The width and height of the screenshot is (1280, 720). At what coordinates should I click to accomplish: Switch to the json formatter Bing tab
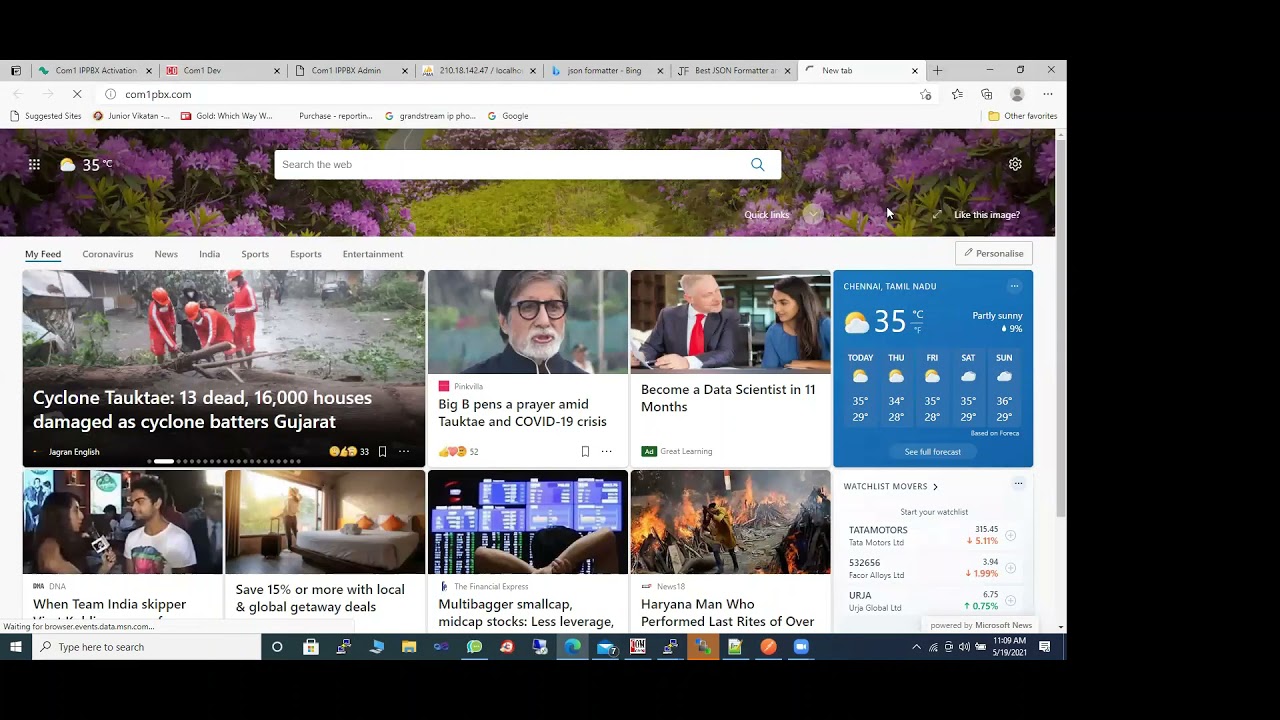point(605,71)
